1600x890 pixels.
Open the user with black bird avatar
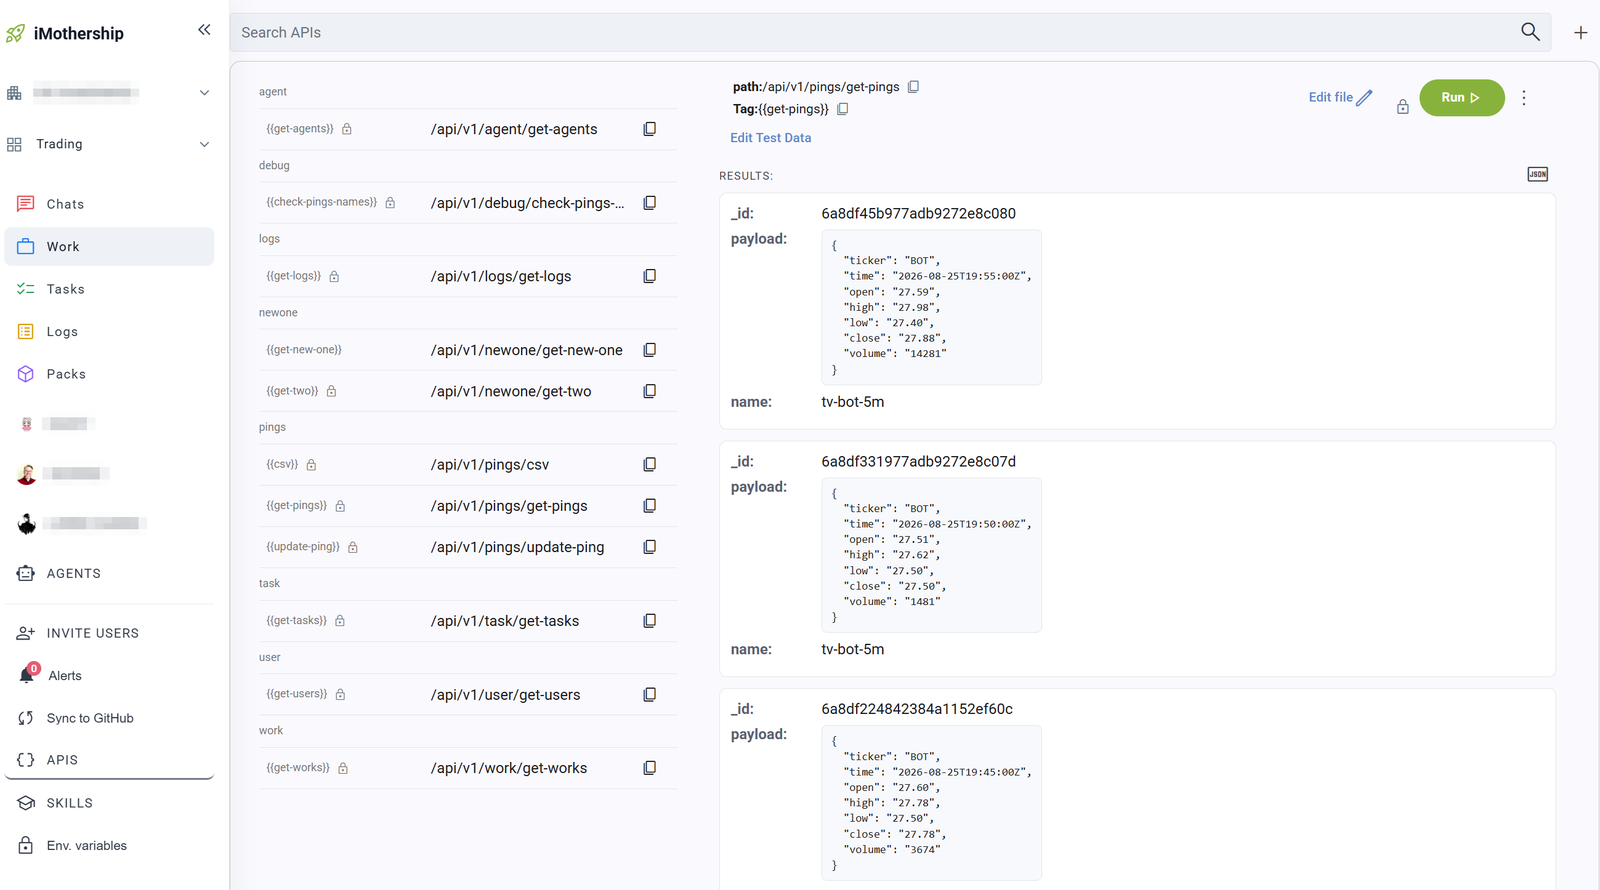26,523
